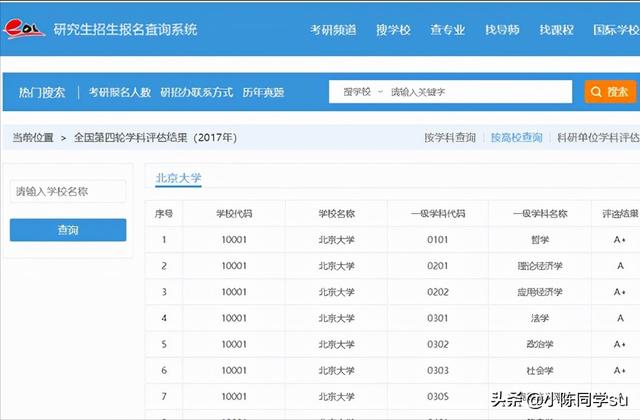Click subject code 0303 cell
This screenshot has height=420, width=640.
coord(438,370)
